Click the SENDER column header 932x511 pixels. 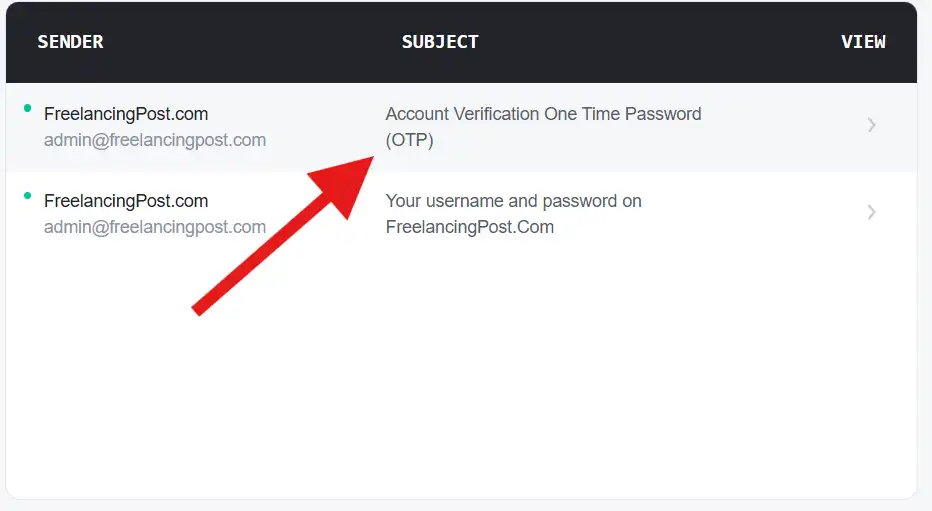[70, 42]
